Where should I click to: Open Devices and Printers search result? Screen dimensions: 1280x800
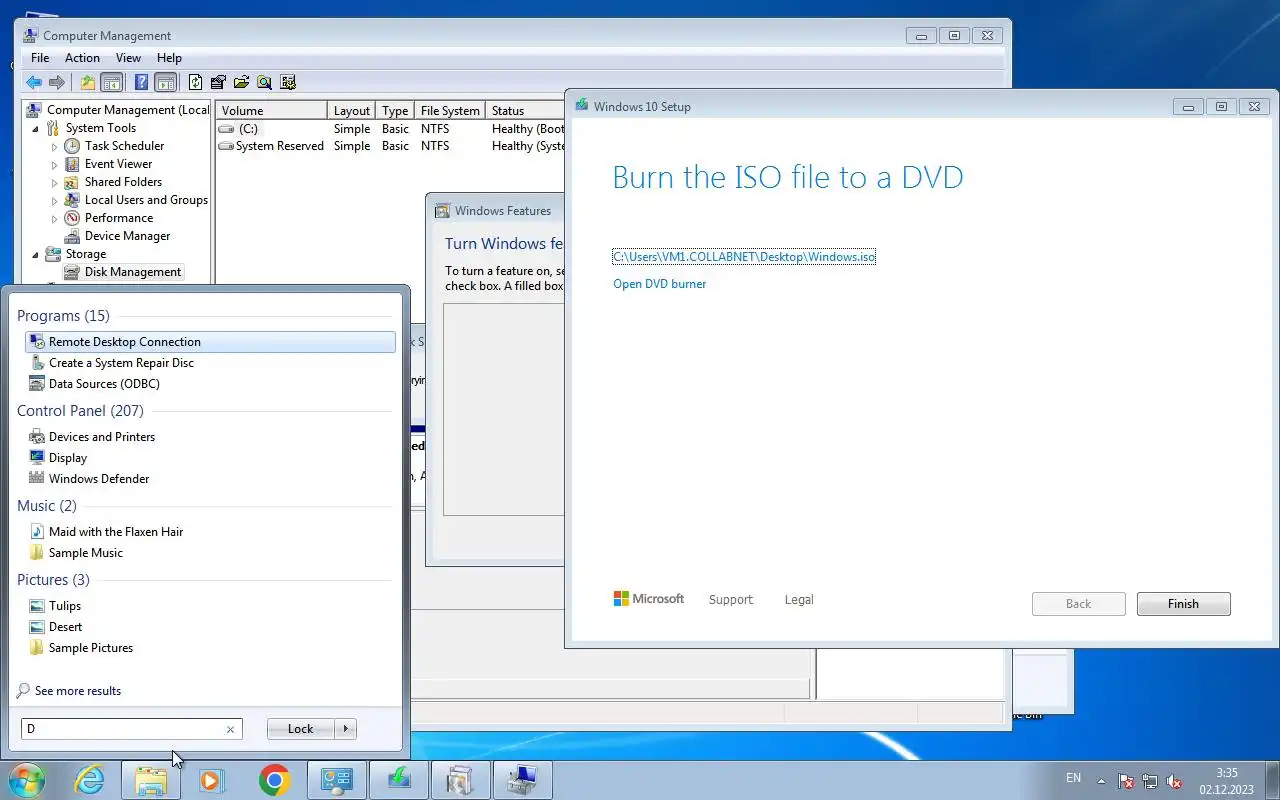tap(102, 437)
